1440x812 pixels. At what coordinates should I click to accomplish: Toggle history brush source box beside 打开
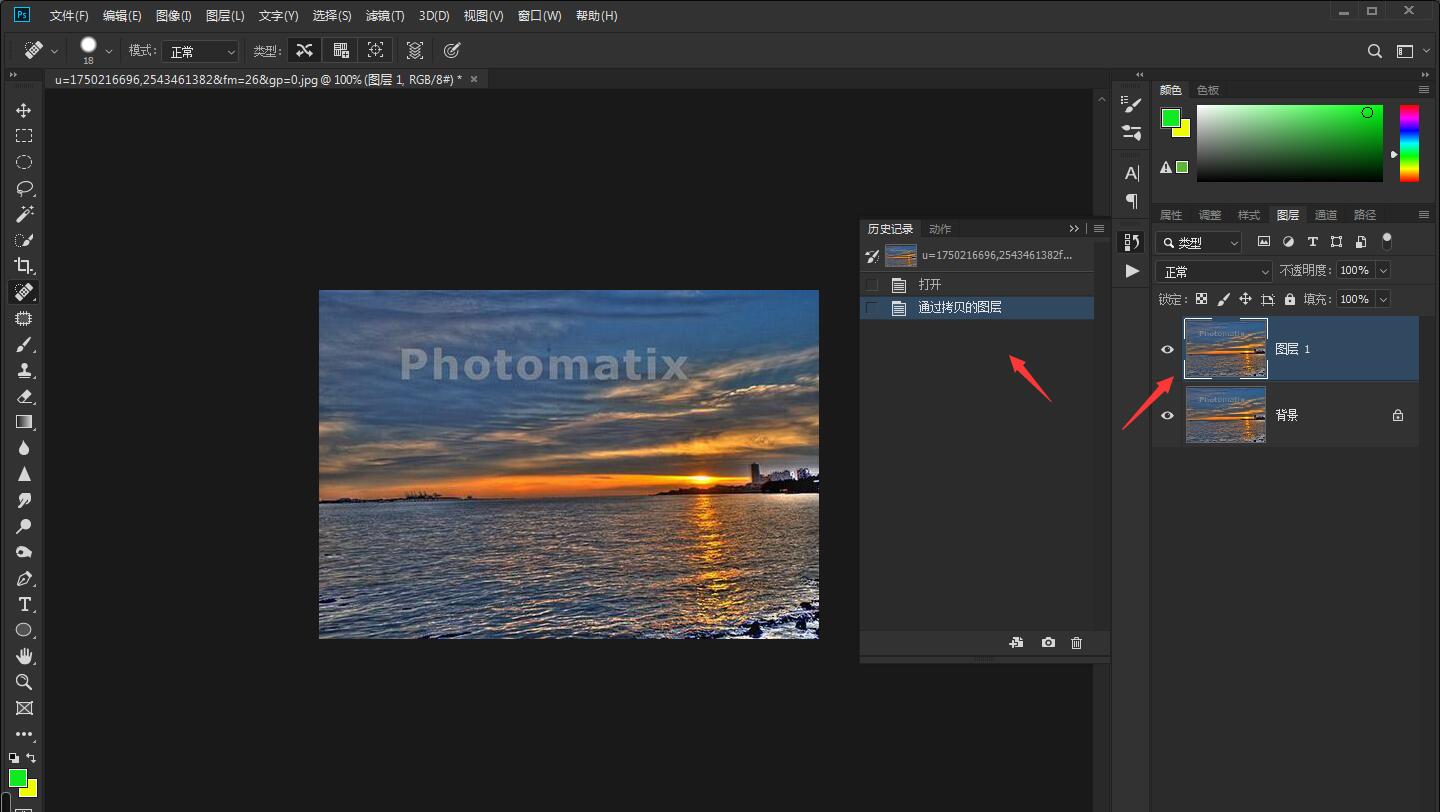pyautogui.click(x=872, y=285)
